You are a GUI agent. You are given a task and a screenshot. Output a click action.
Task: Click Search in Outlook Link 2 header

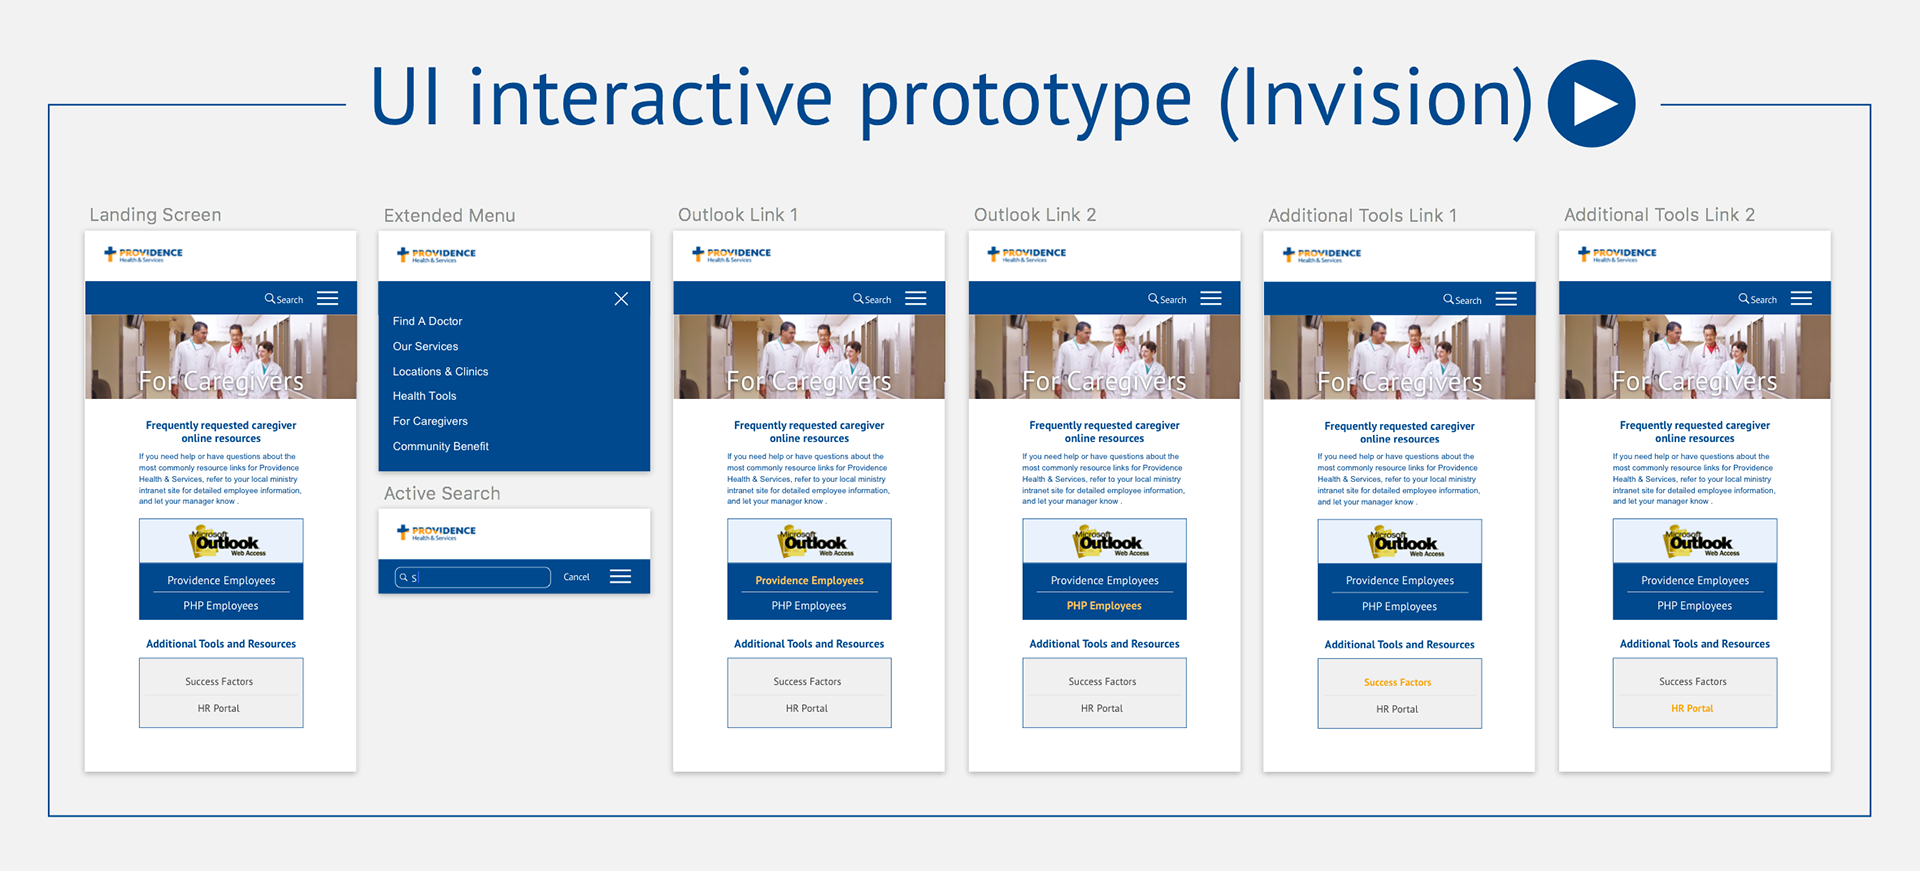1167,299
